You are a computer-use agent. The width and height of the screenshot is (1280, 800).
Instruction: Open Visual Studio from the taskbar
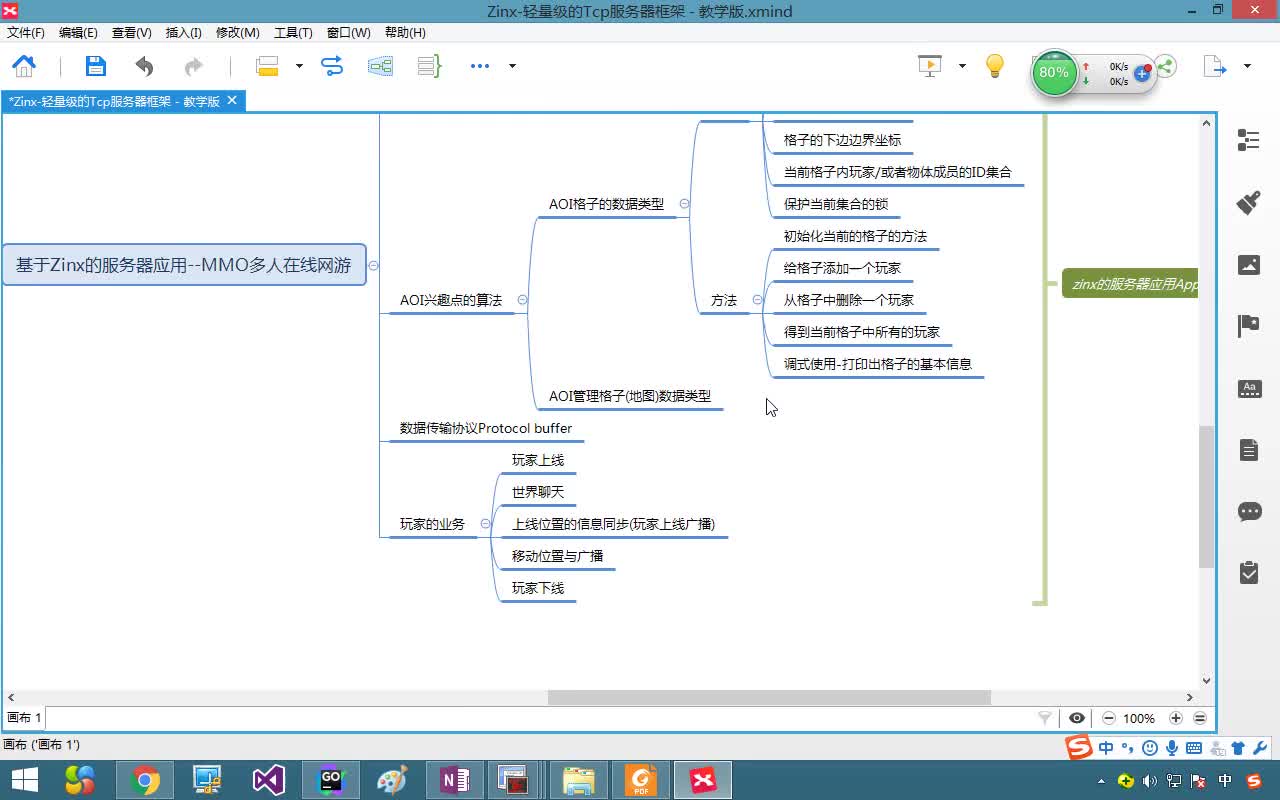click(269, 780)
